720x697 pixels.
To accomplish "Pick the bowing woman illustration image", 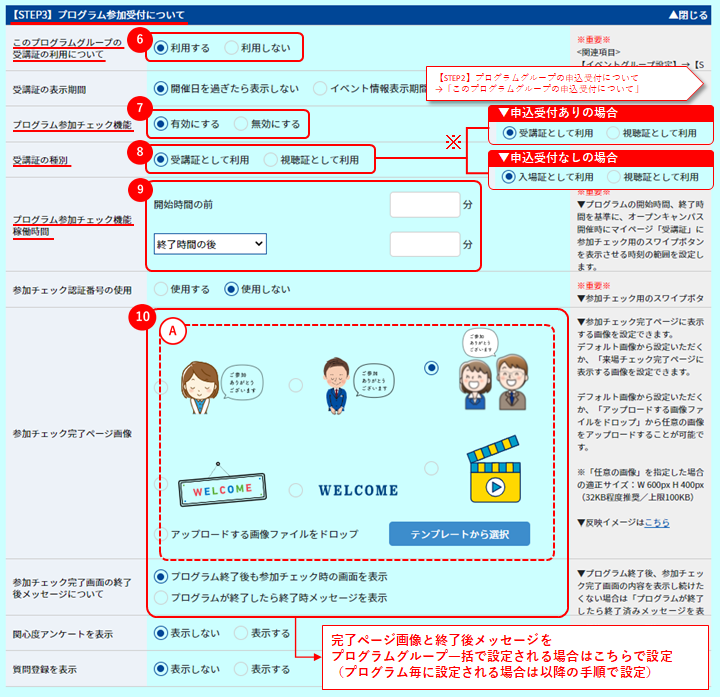I will coord(221,388).
